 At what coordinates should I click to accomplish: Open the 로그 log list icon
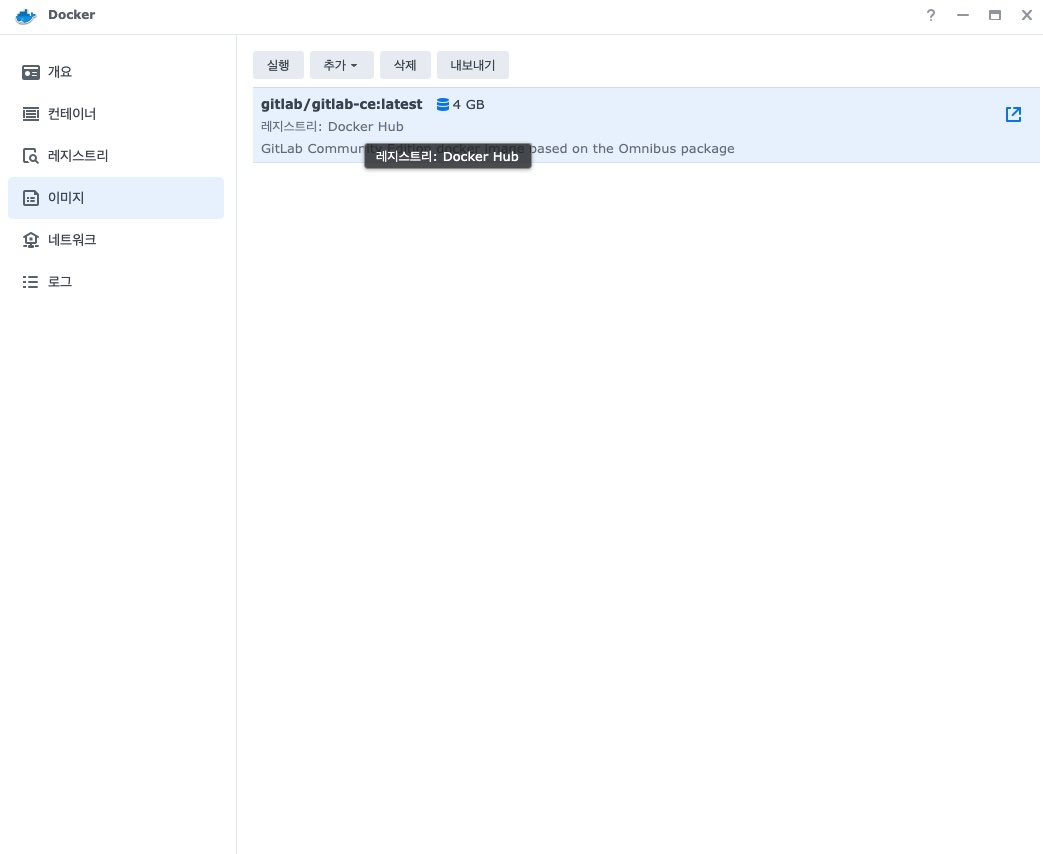pyautogui.click(x=31, y=282)
